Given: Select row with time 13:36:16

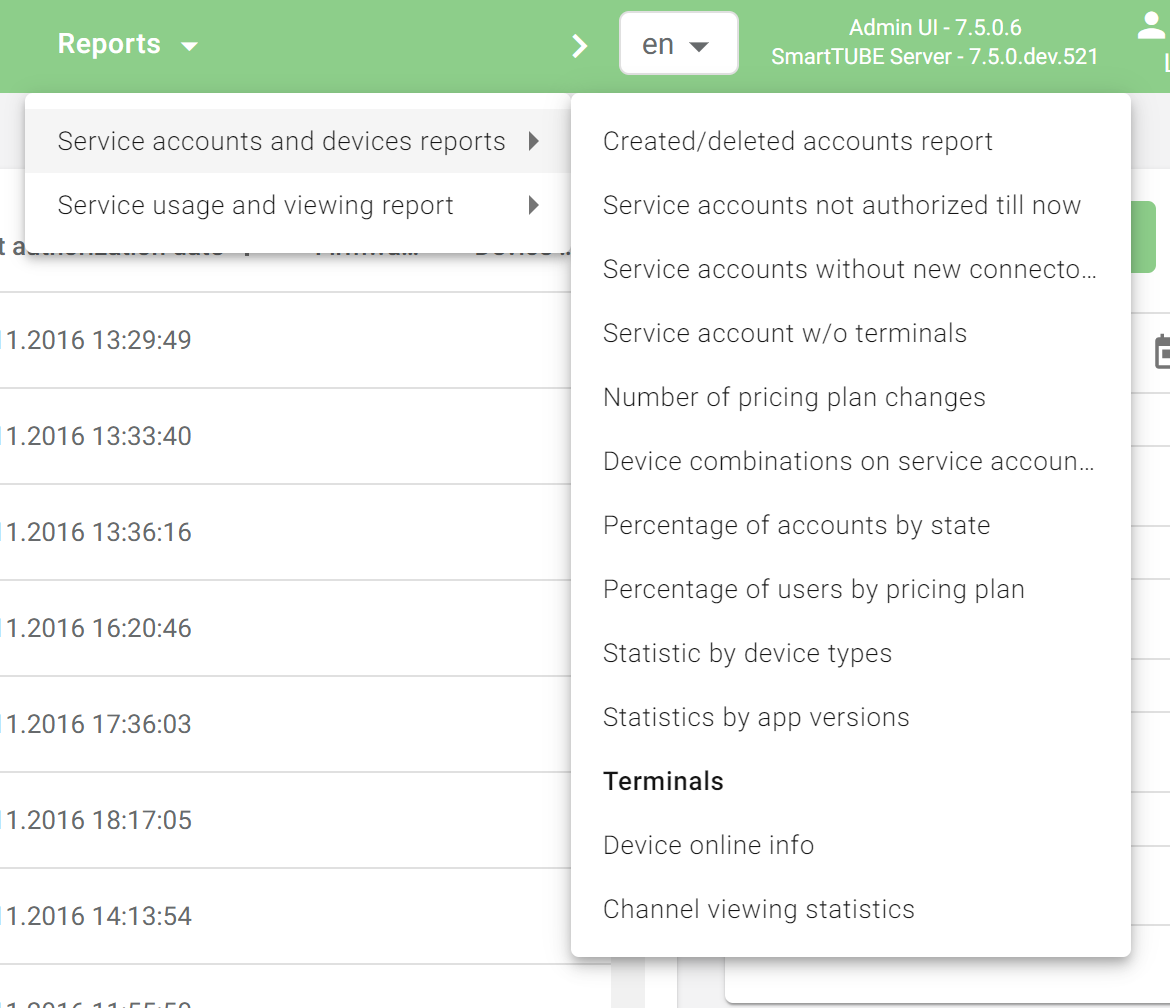Looking at the screenshot, I should 285,533.
